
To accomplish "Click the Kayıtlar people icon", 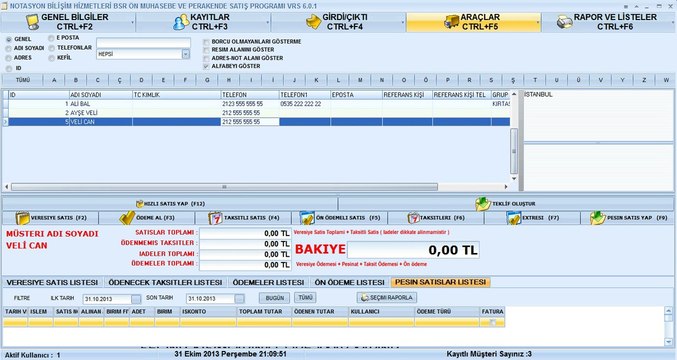I will (x=180, y=22).
